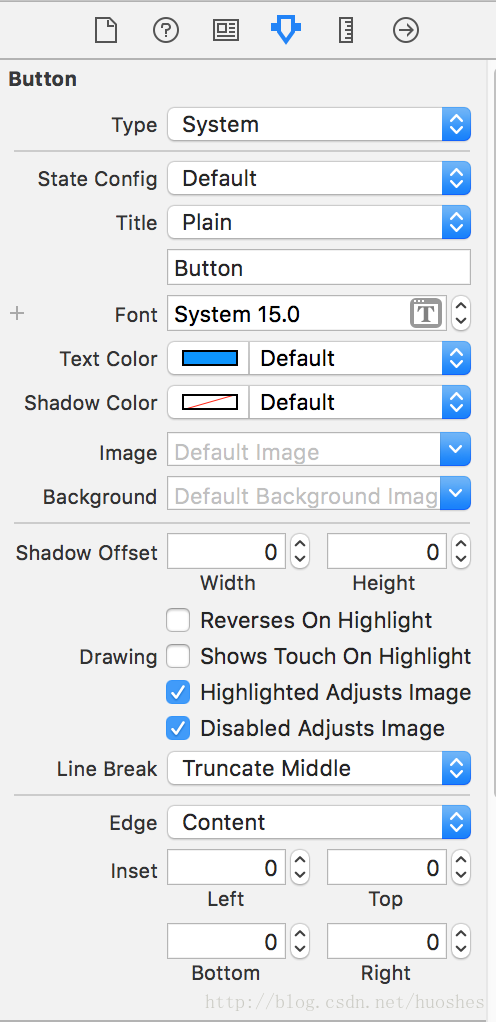Enable Reverses On Highlight checkbox
The height and width of the screenshot is (1022, 496).
[178, 620]
